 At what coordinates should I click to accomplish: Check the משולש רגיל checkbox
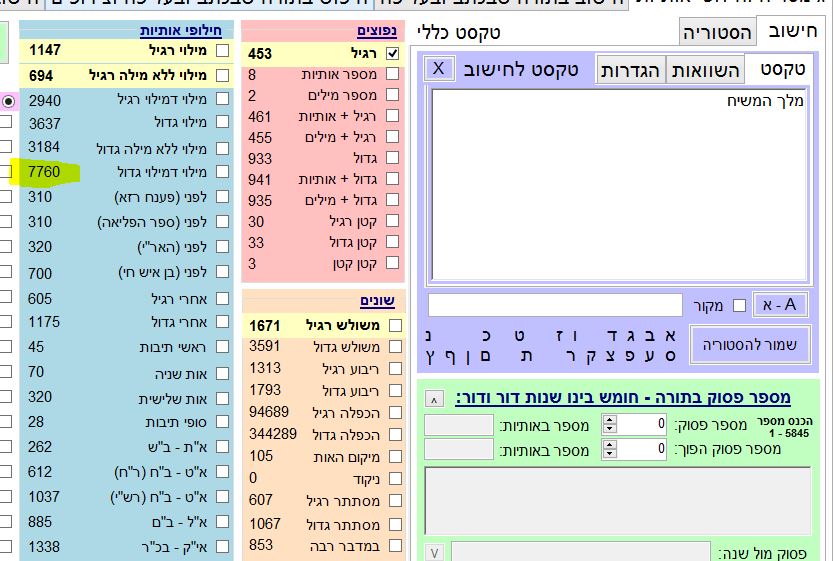click(x=391, y=325)
